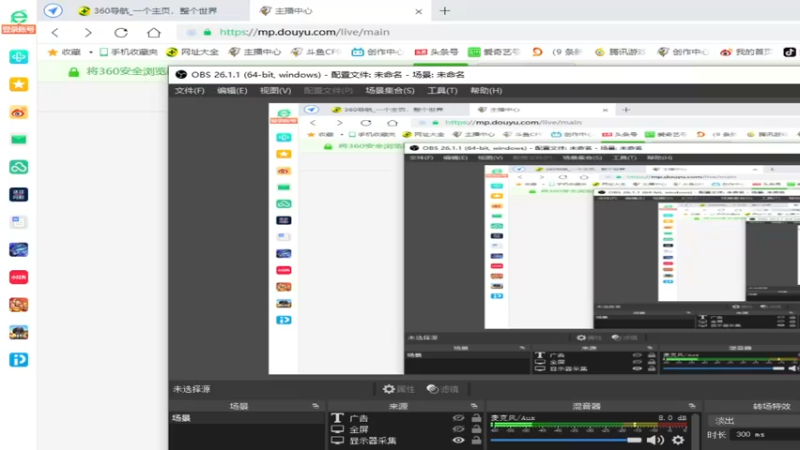Open OBS 场景集合(S) menu

(x=390, y=90)
